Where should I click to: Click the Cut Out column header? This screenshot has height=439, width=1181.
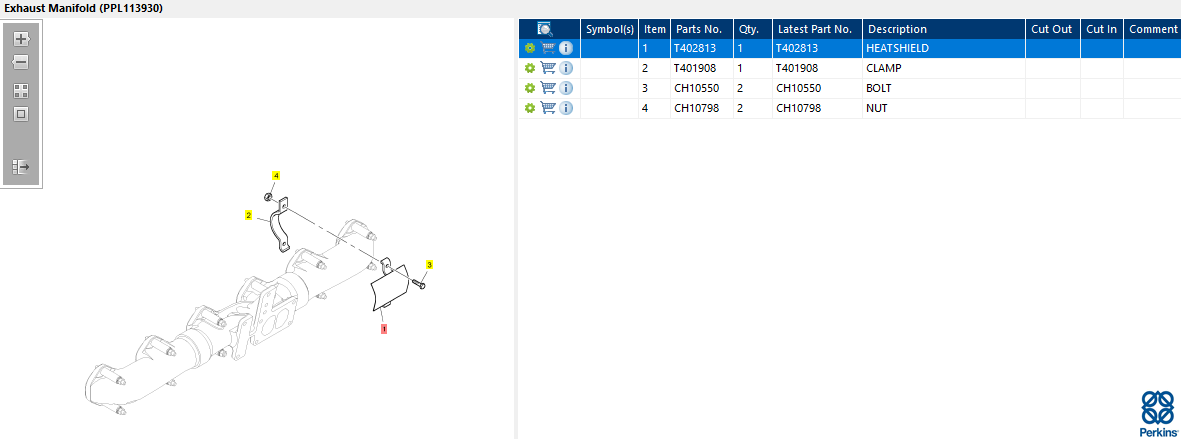[1053, 29]
